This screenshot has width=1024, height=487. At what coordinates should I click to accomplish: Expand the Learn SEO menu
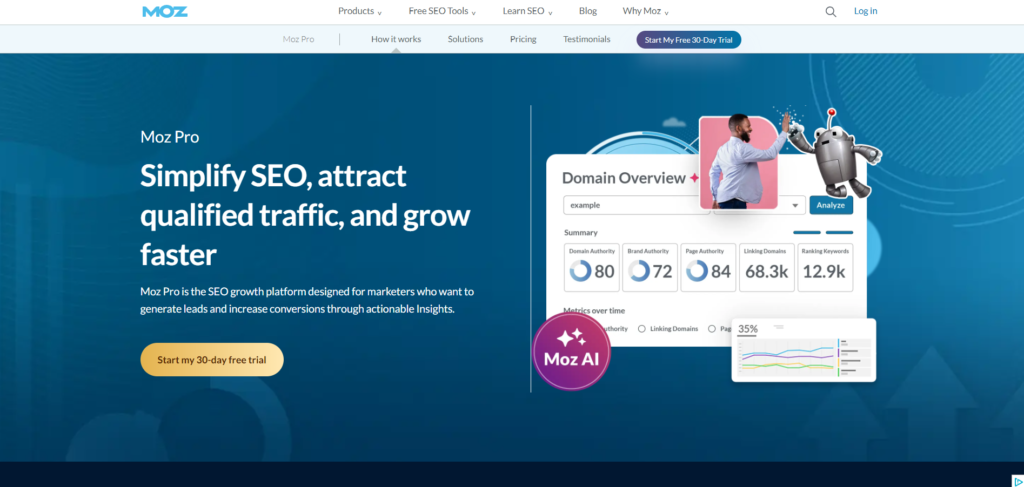(528, 11)
